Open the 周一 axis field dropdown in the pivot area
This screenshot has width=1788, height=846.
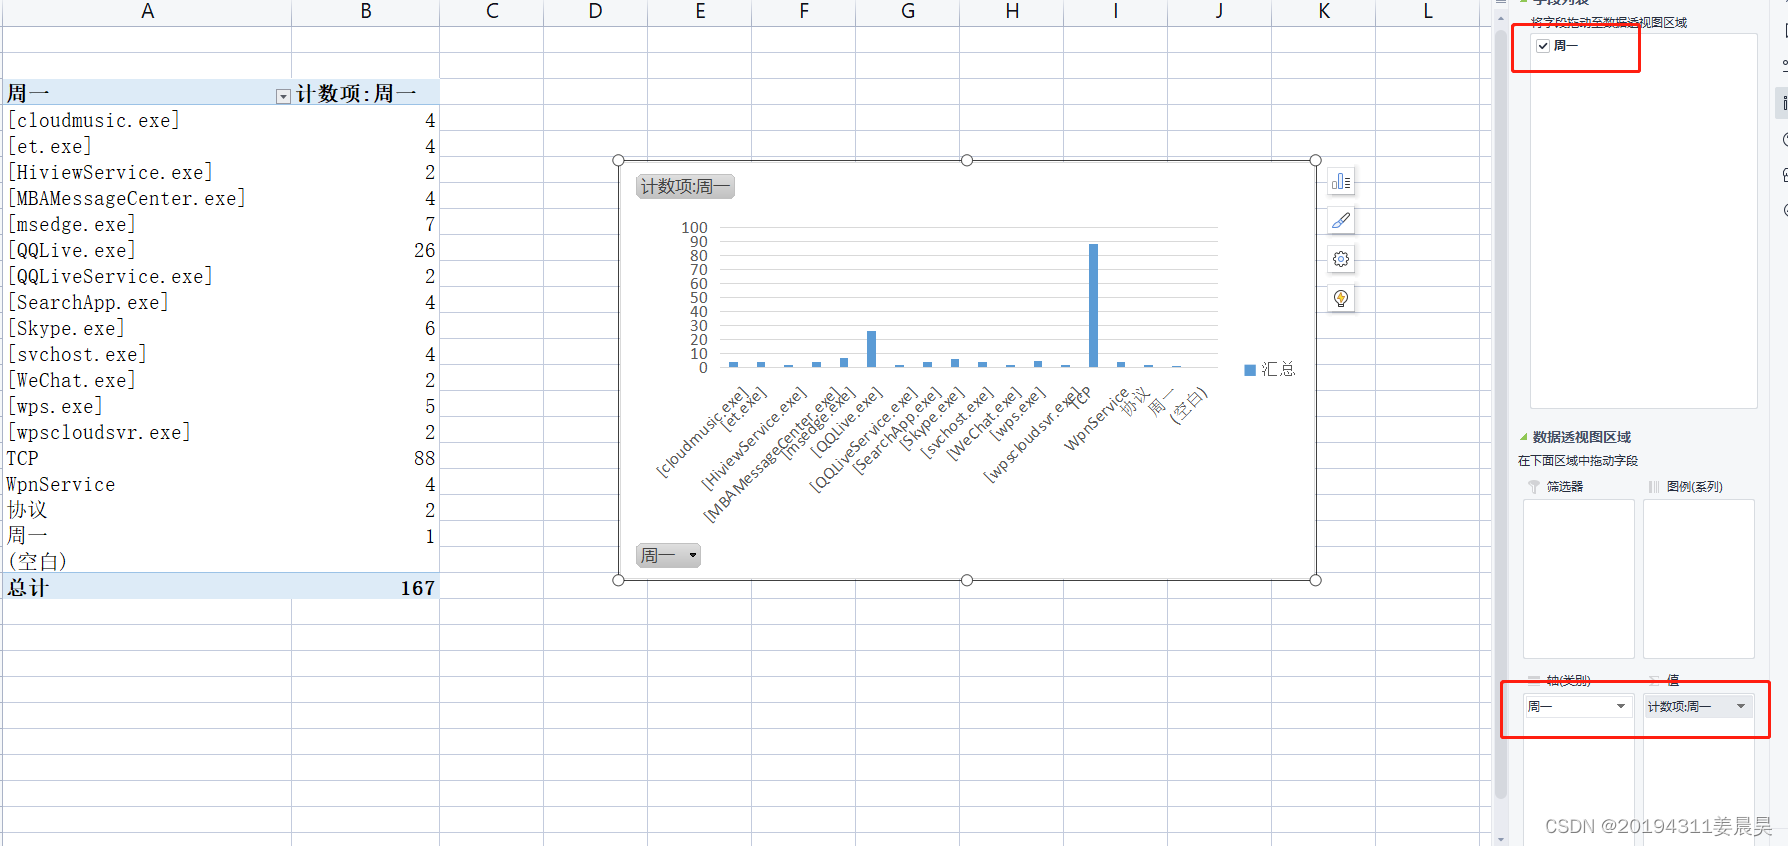[x=1620, y=706]
